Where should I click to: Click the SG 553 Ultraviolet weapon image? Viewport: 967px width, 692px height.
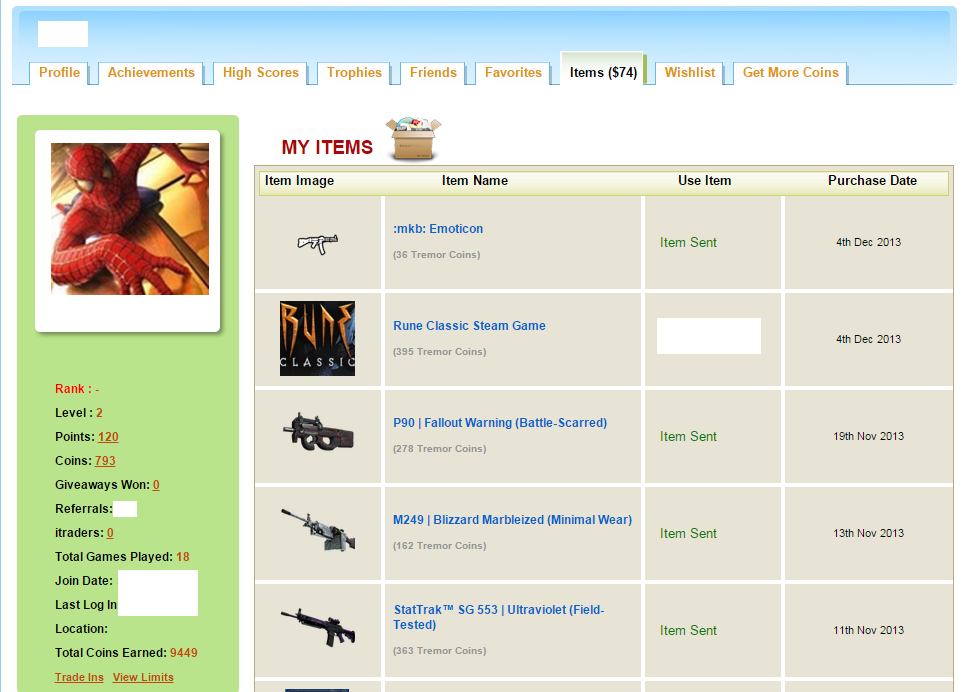pos(317,627)
